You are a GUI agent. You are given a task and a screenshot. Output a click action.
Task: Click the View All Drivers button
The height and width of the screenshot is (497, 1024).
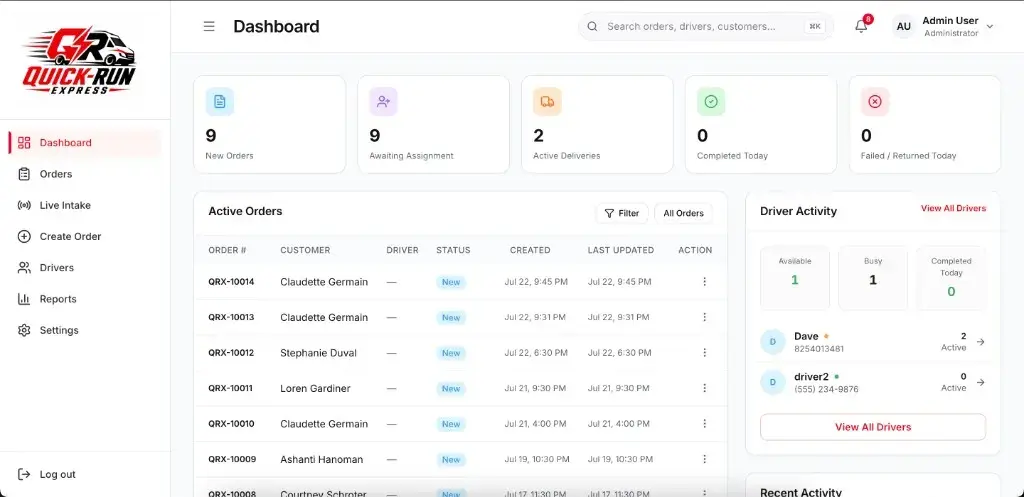[x=872, y=427]
